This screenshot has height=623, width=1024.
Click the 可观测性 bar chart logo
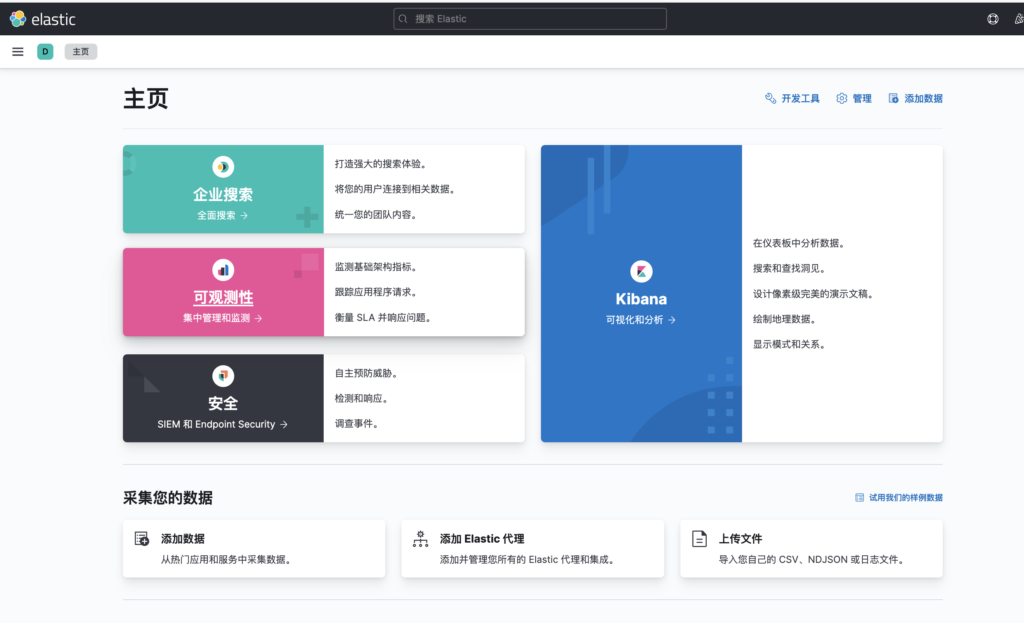[x=223, y=270]
